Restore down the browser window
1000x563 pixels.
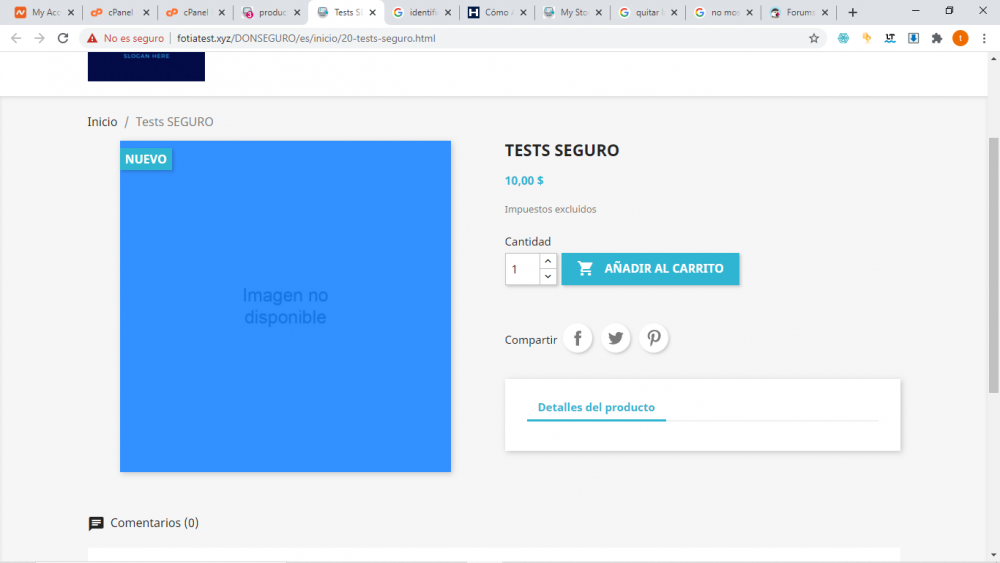(x=949, y=11)
